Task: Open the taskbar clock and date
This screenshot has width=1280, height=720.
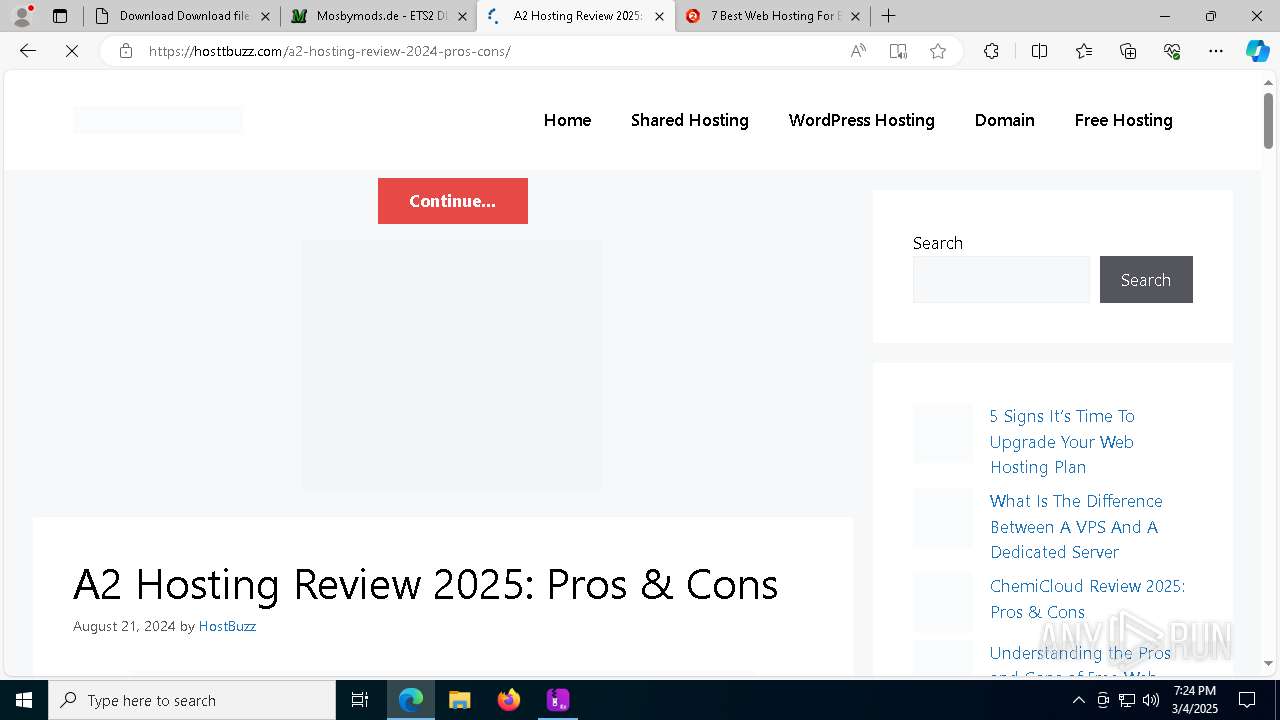Action: point(1195,700)
